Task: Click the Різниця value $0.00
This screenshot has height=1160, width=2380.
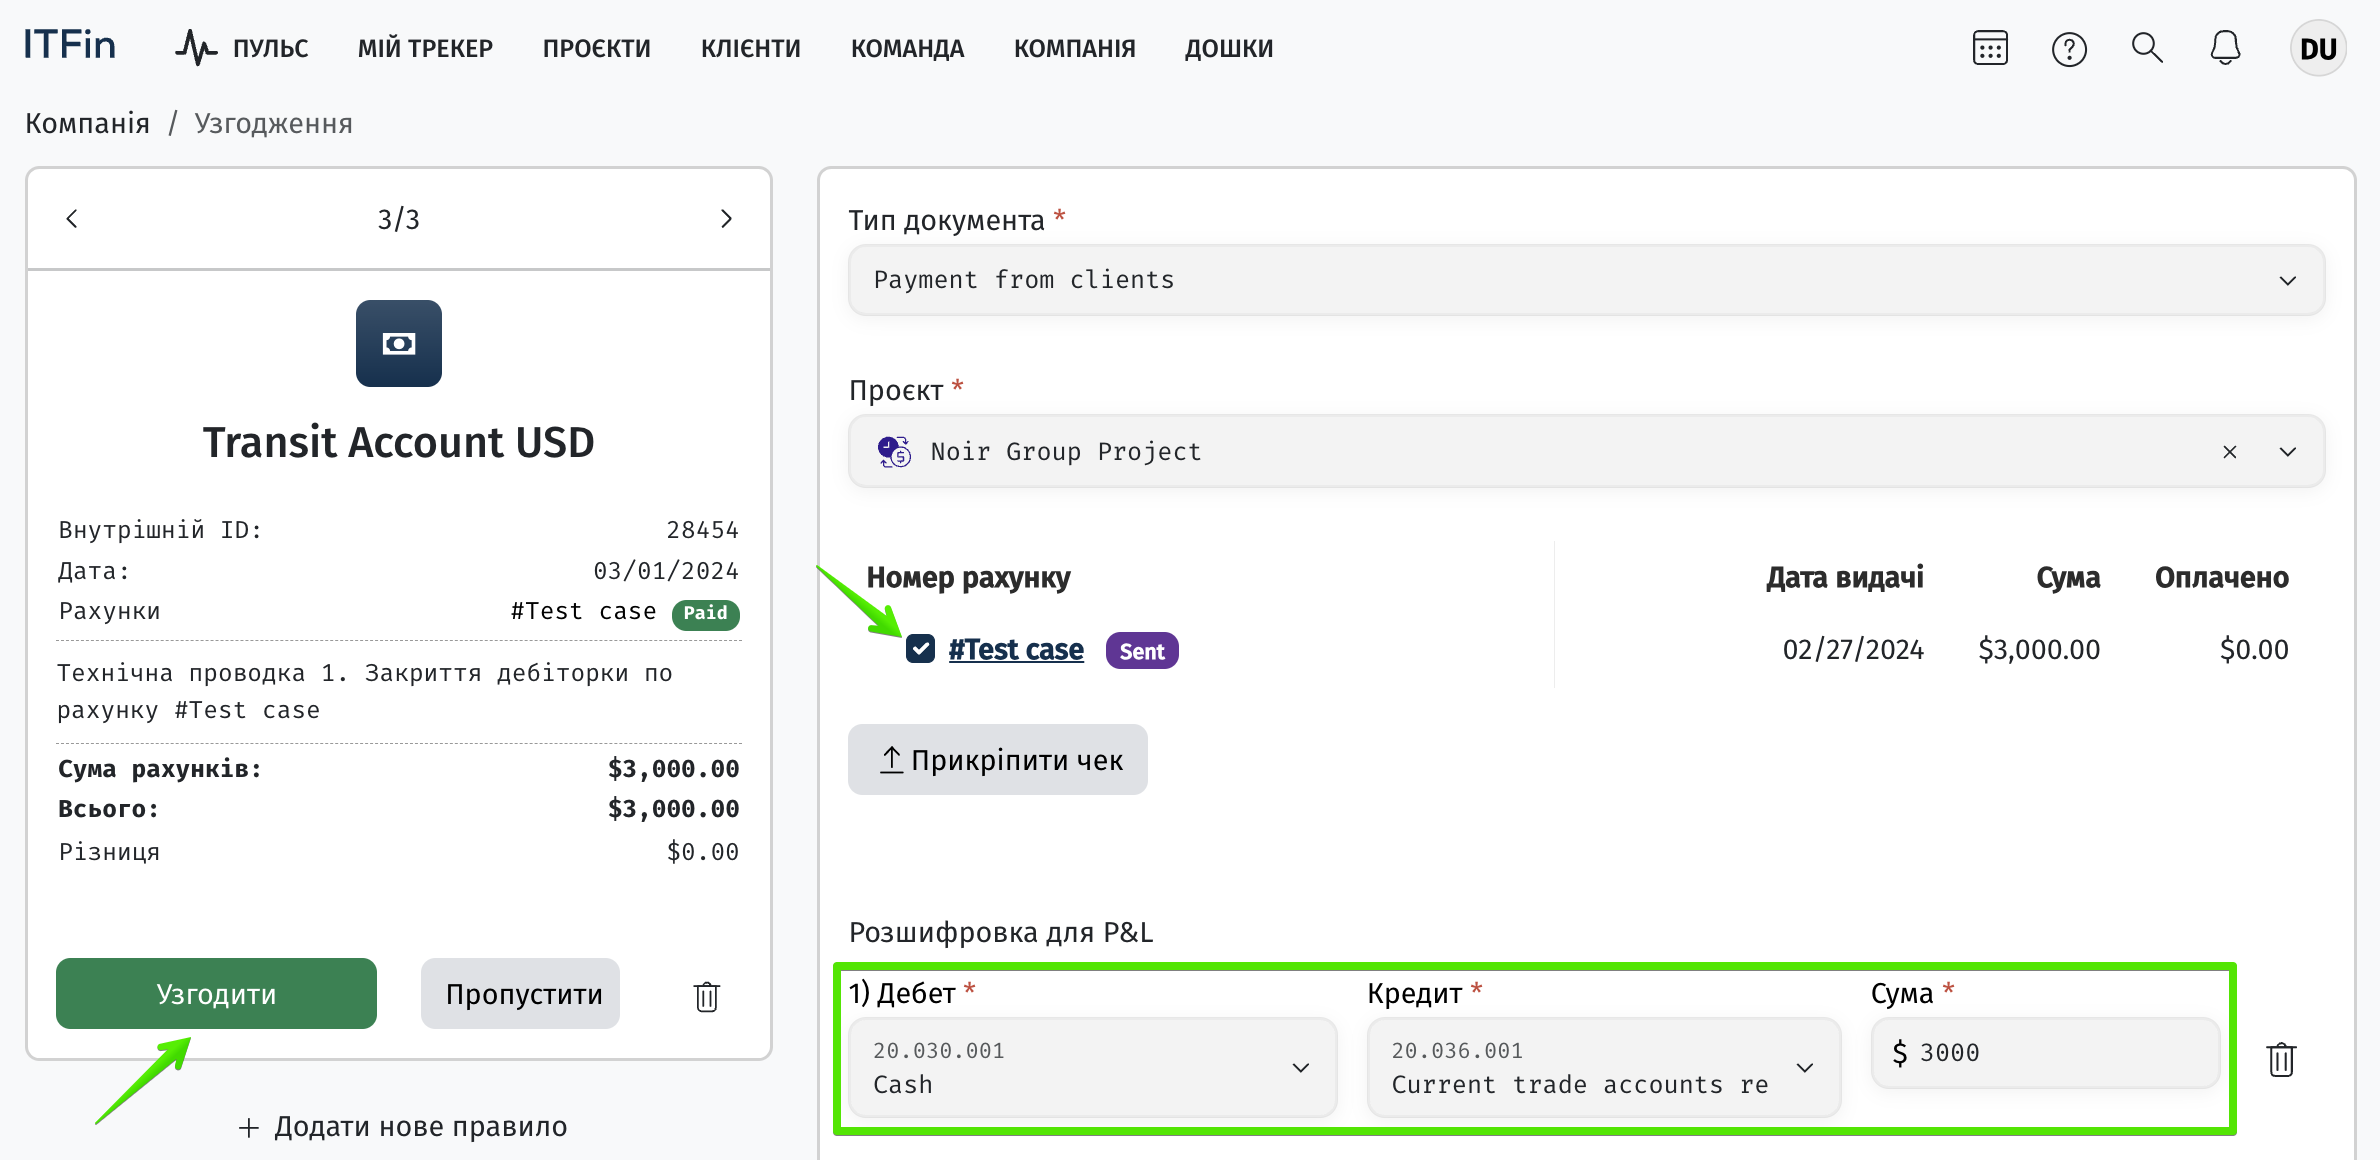Action: [x=702, y=852]
